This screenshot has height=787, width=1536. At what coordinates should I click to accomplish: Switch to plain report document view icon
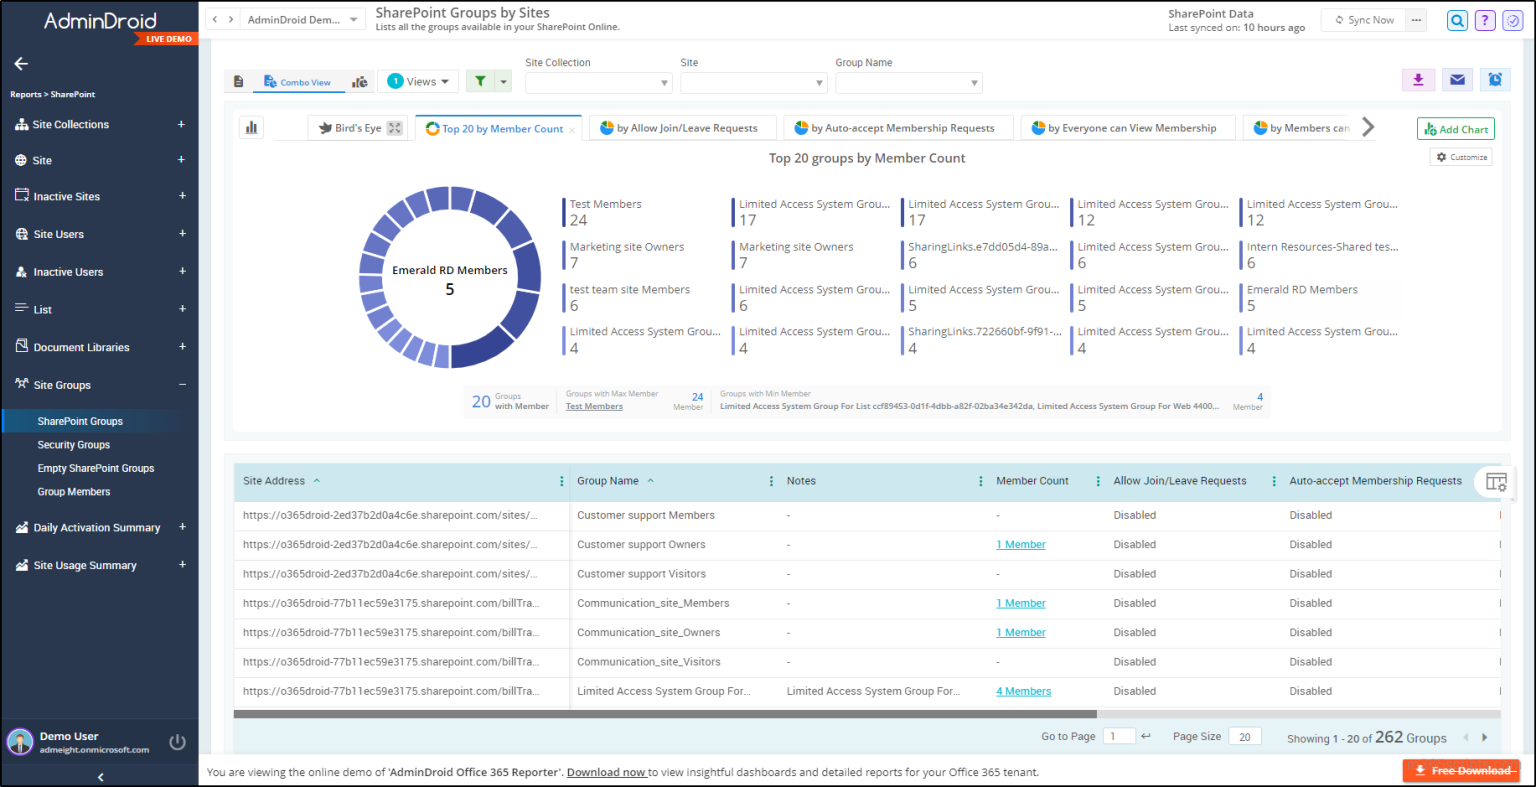point(238,80)
